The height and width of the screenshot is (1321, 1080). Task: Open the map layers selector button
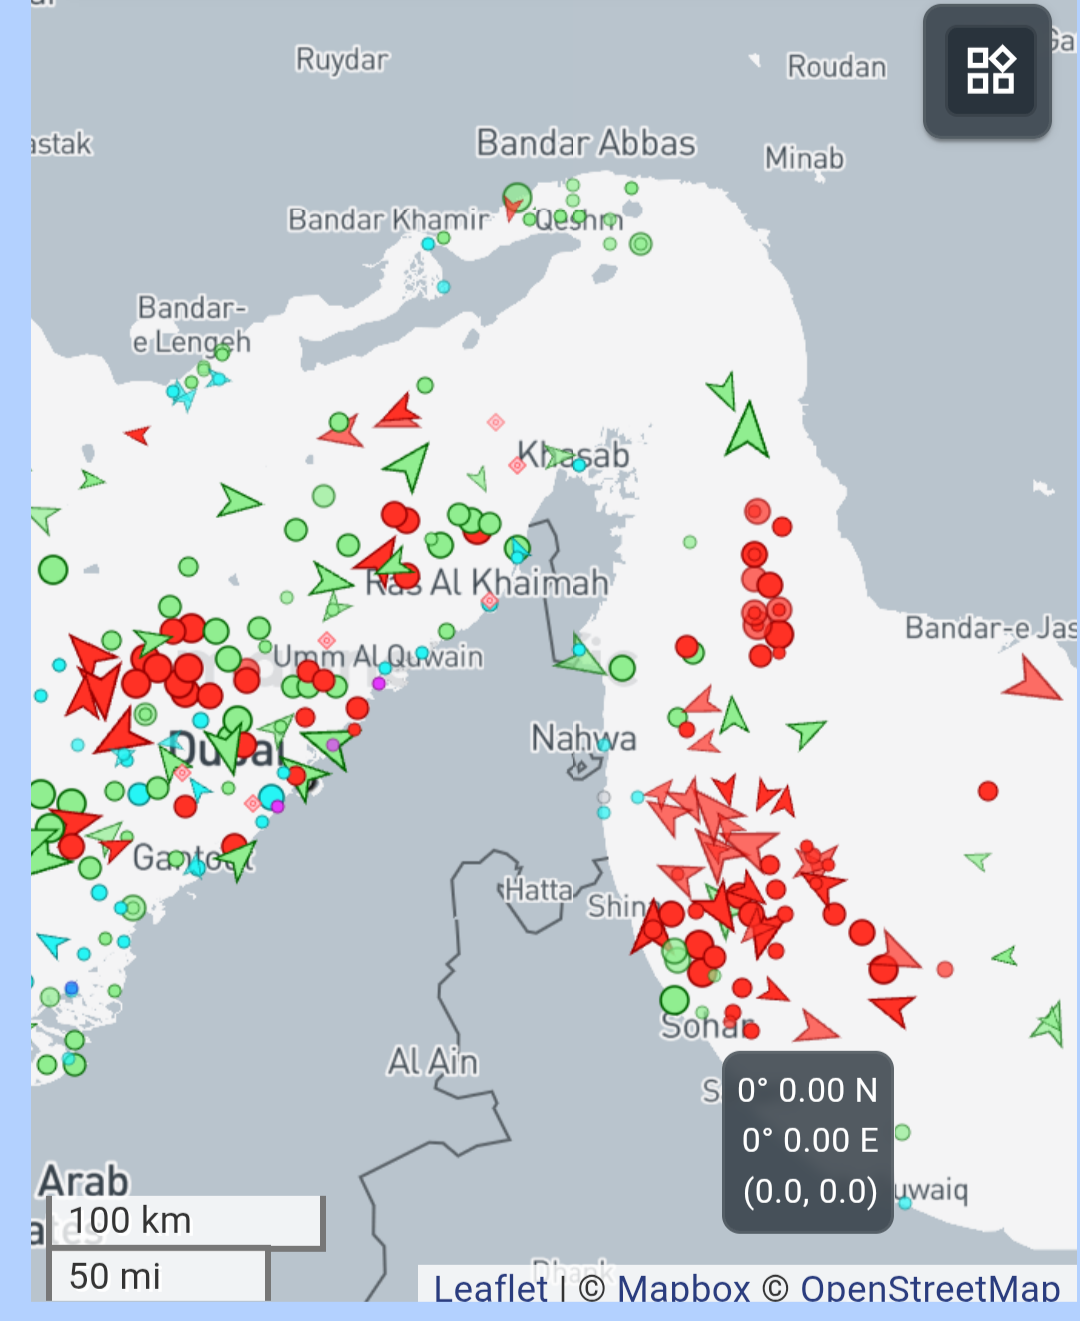point(987,71)
